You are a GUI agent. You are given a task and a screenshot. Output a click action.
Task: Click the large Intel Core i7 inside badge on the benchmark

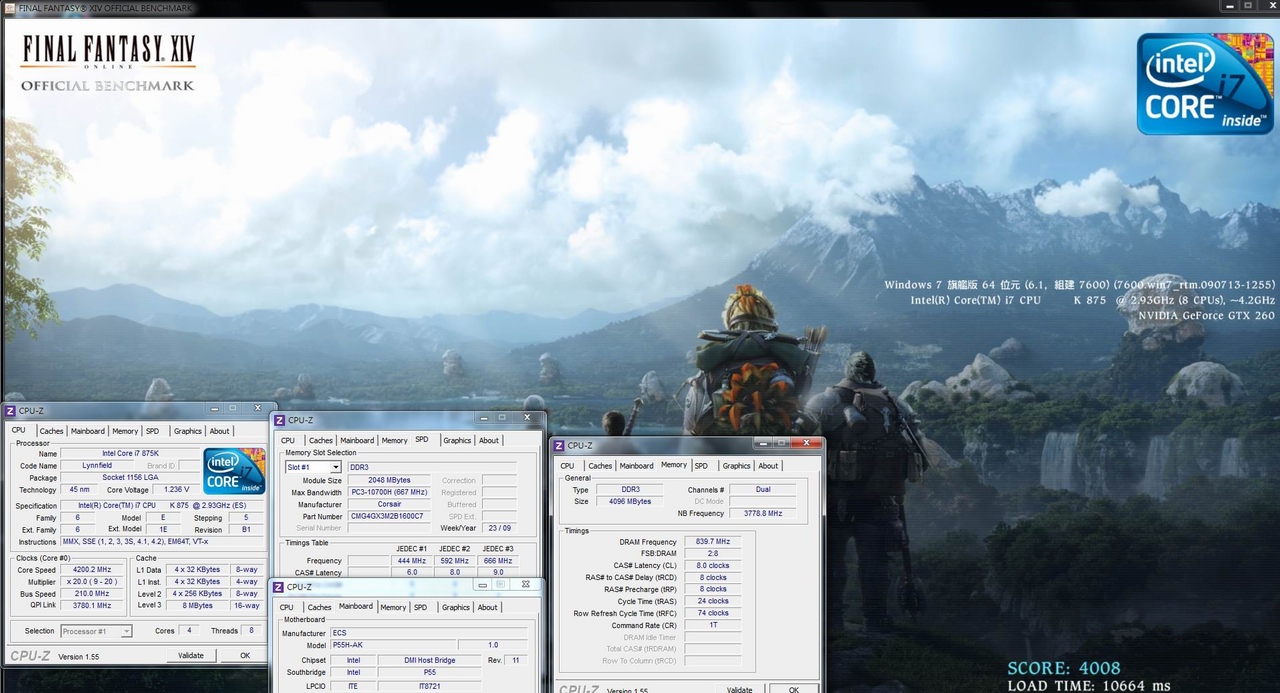1204,84
